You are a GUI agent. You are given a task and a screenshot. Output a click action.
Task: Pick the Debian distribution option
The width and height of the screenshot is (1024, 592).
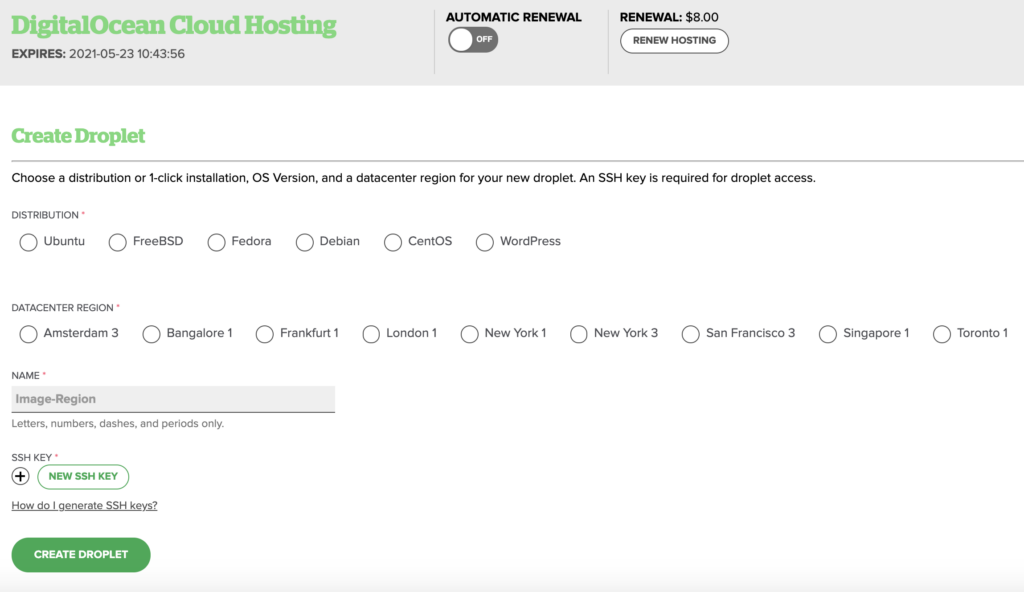pos(304,242)
